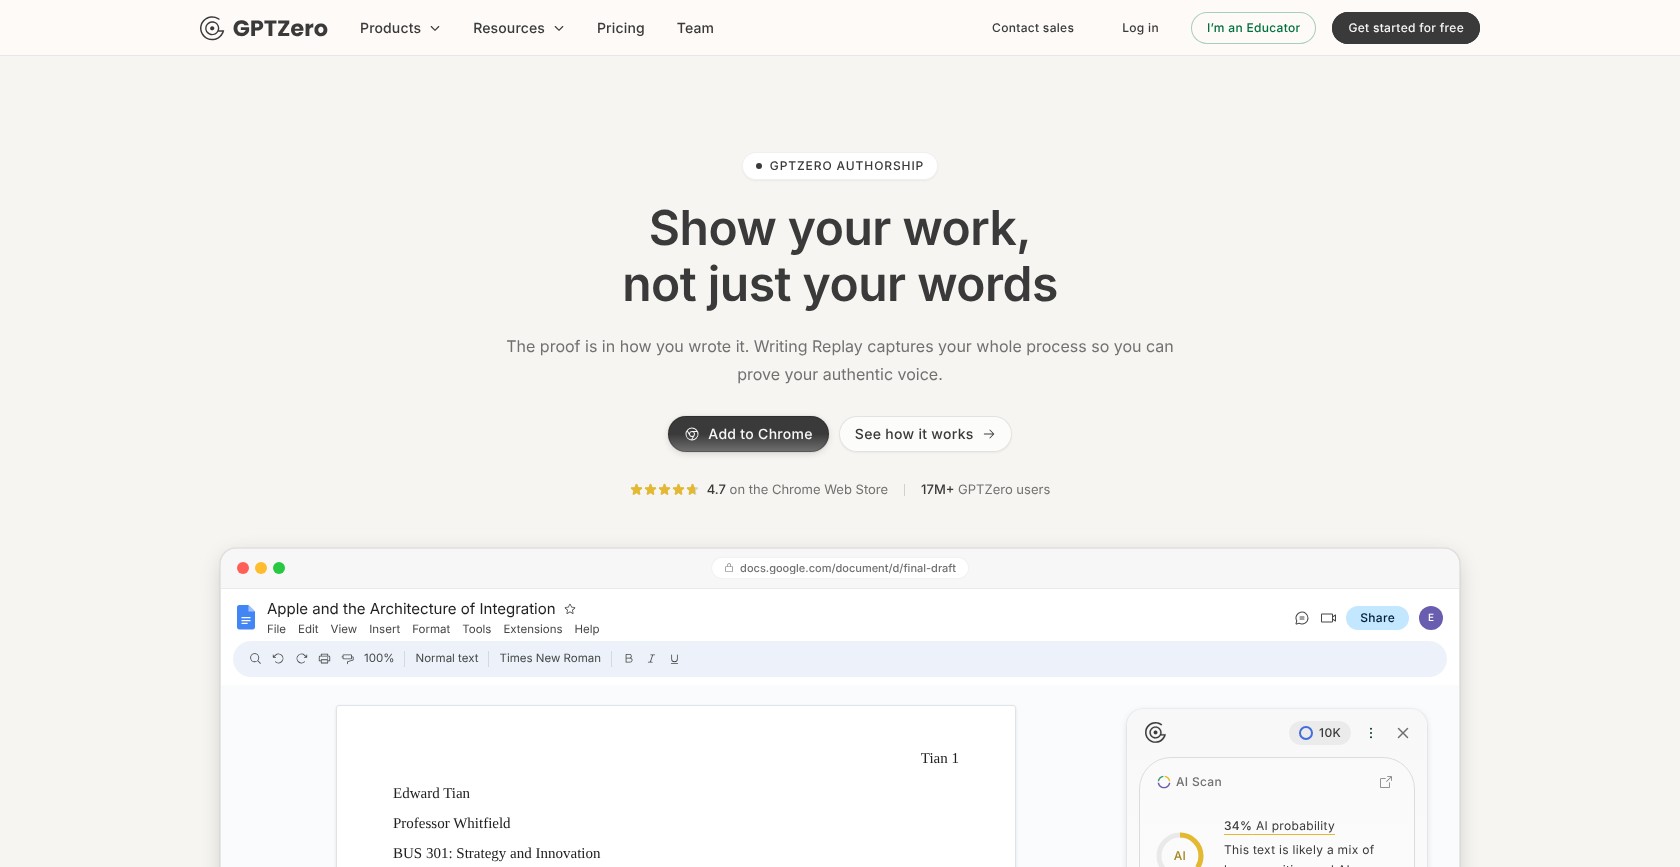Screen dimensions: 1680x867
Task: Open the Tools menu in Docs
Action: (x=477, y=629)
